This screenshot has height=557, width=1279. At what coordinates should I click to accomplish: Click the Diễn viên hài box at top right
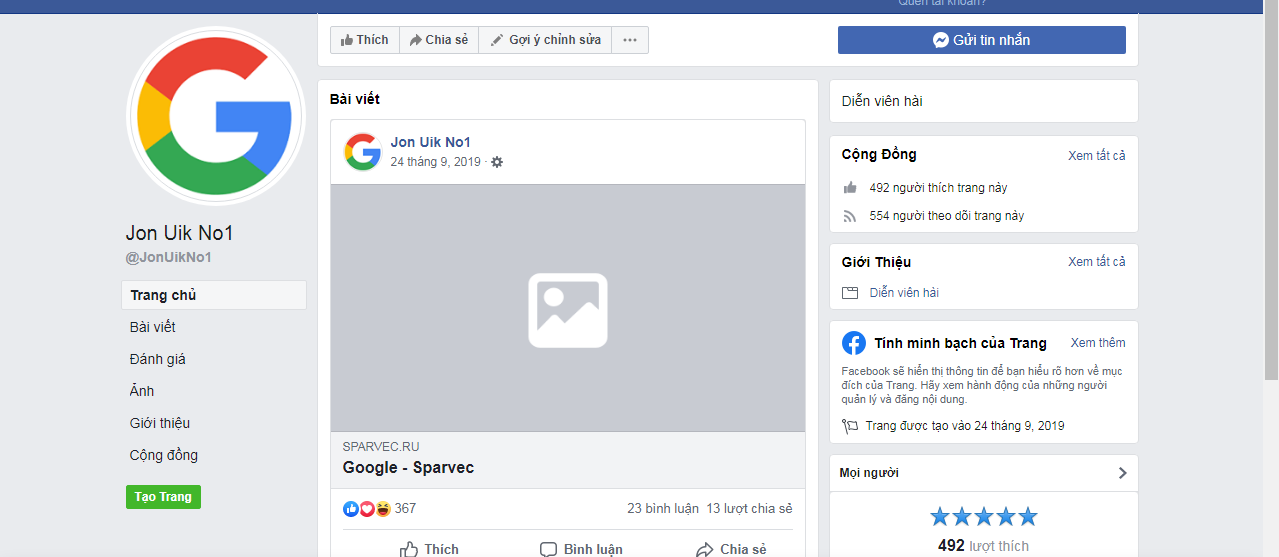pos(984,101)
